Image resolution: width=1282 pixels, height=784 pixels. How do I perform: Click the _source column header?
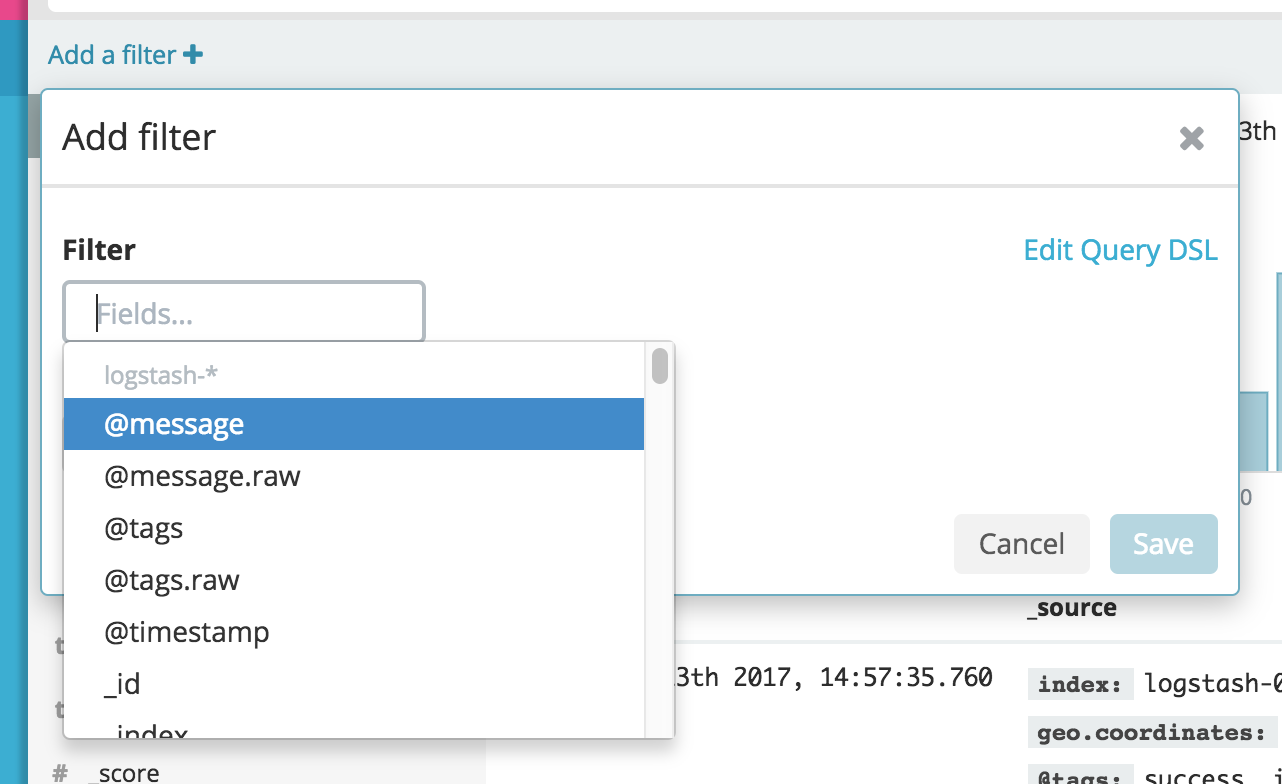pos(1073,608)
